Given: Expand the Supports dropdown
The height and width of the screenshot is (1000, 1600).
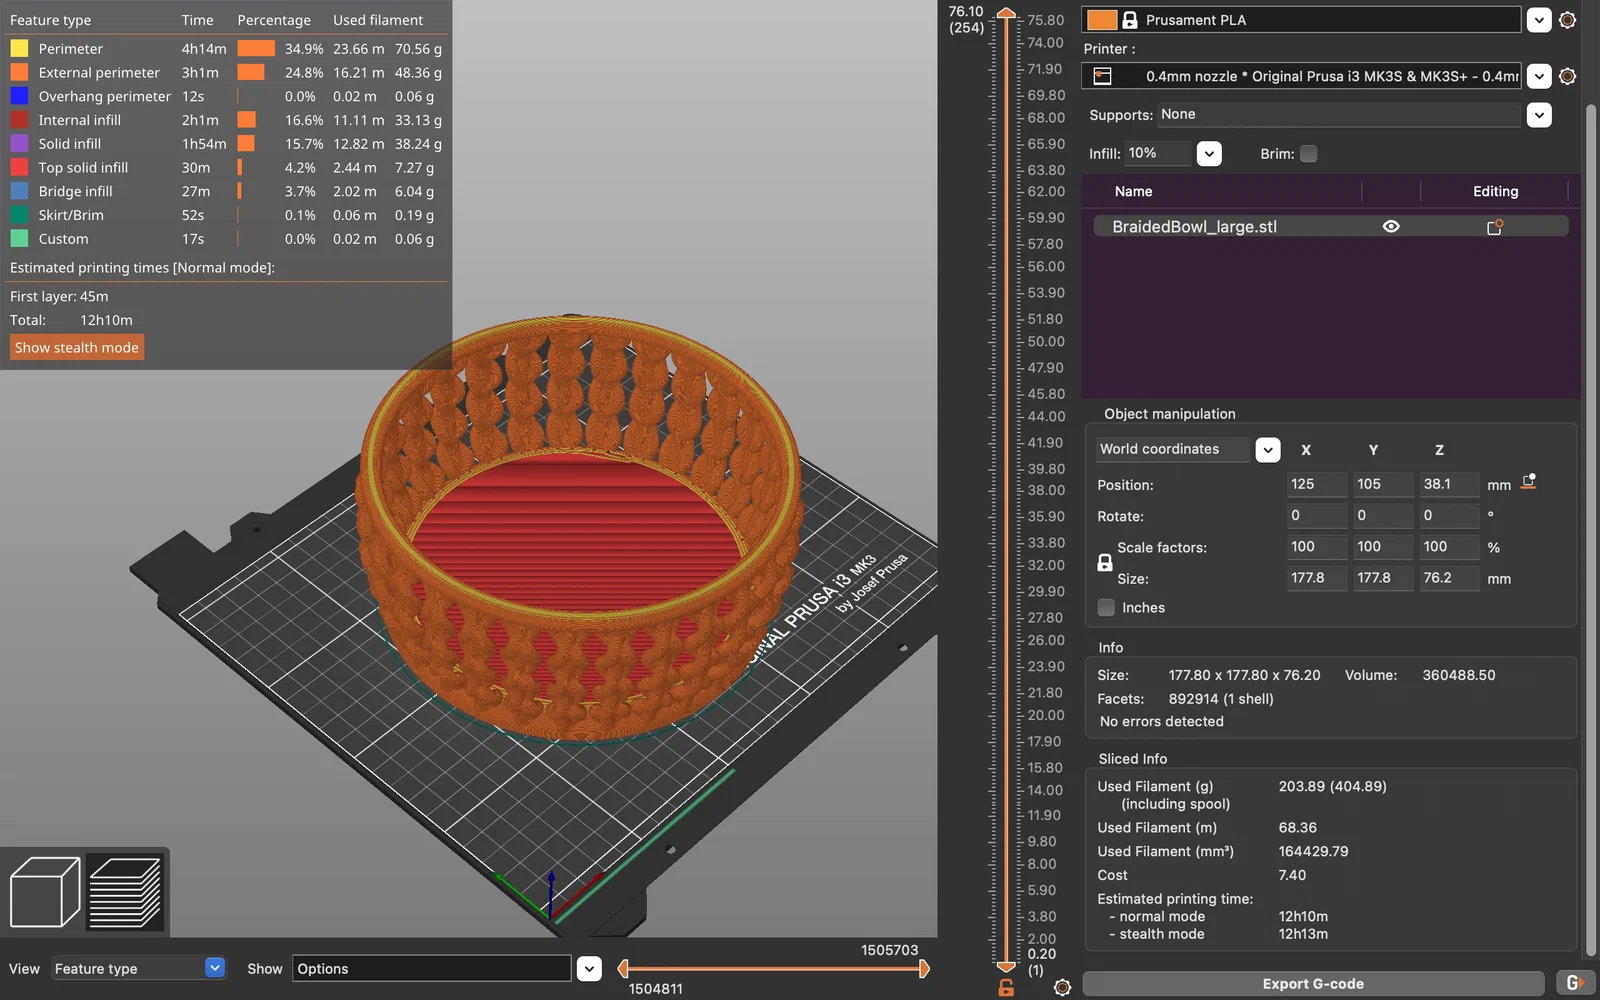Looking at the screenshot, I should point(1539,115).
